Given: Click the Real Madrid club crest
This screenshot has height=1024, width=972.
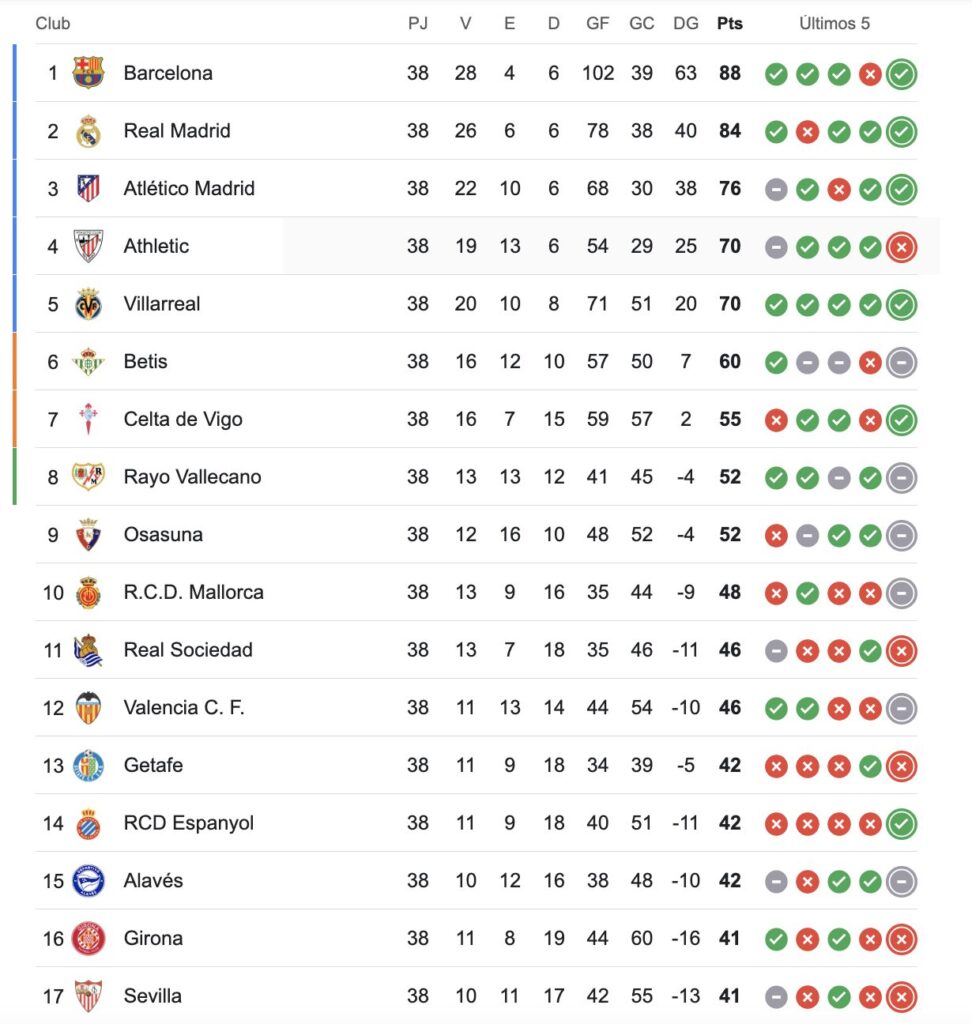Looking at the screenshot, I should point(88,131).
